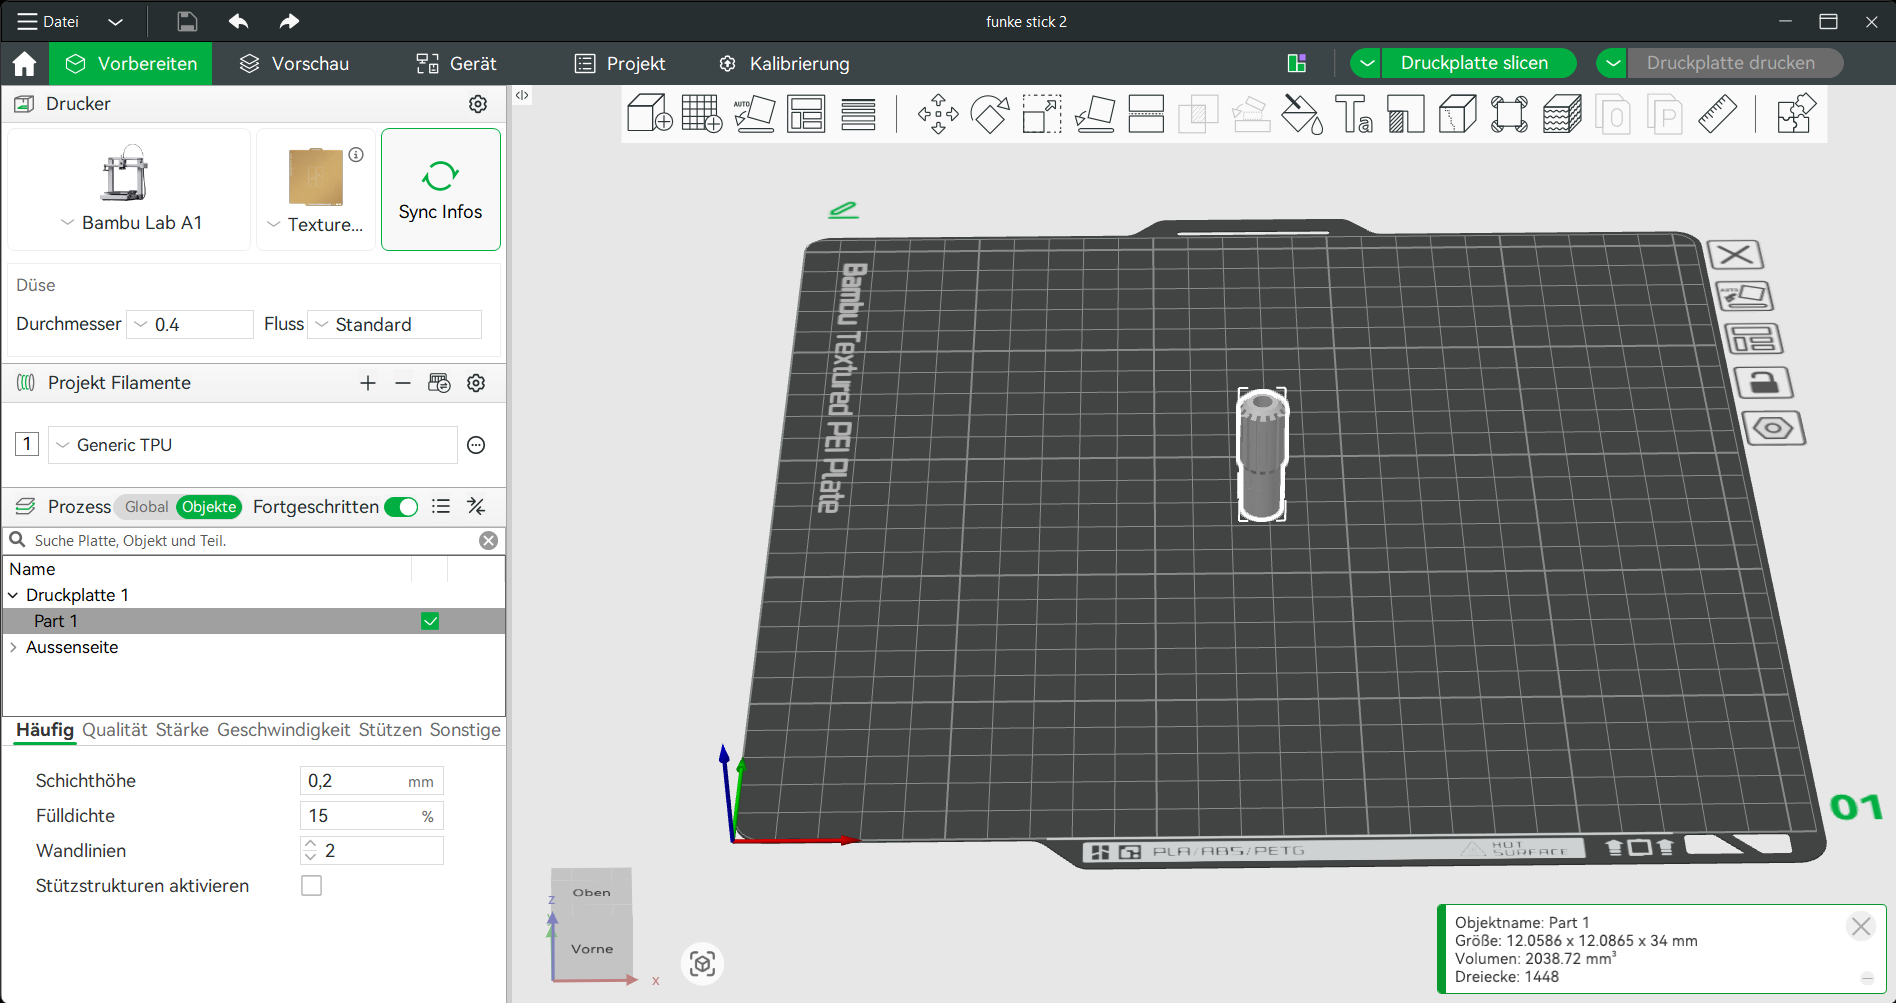Select the Move tool
1896x1003 pixels.
[938, 113]
